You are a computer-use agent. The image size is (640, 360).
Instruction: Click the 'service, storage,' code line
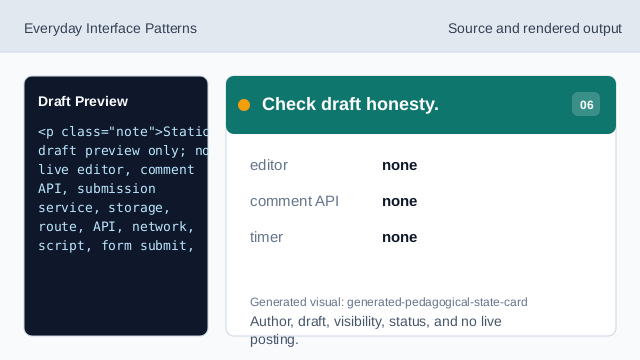(104, 208)
